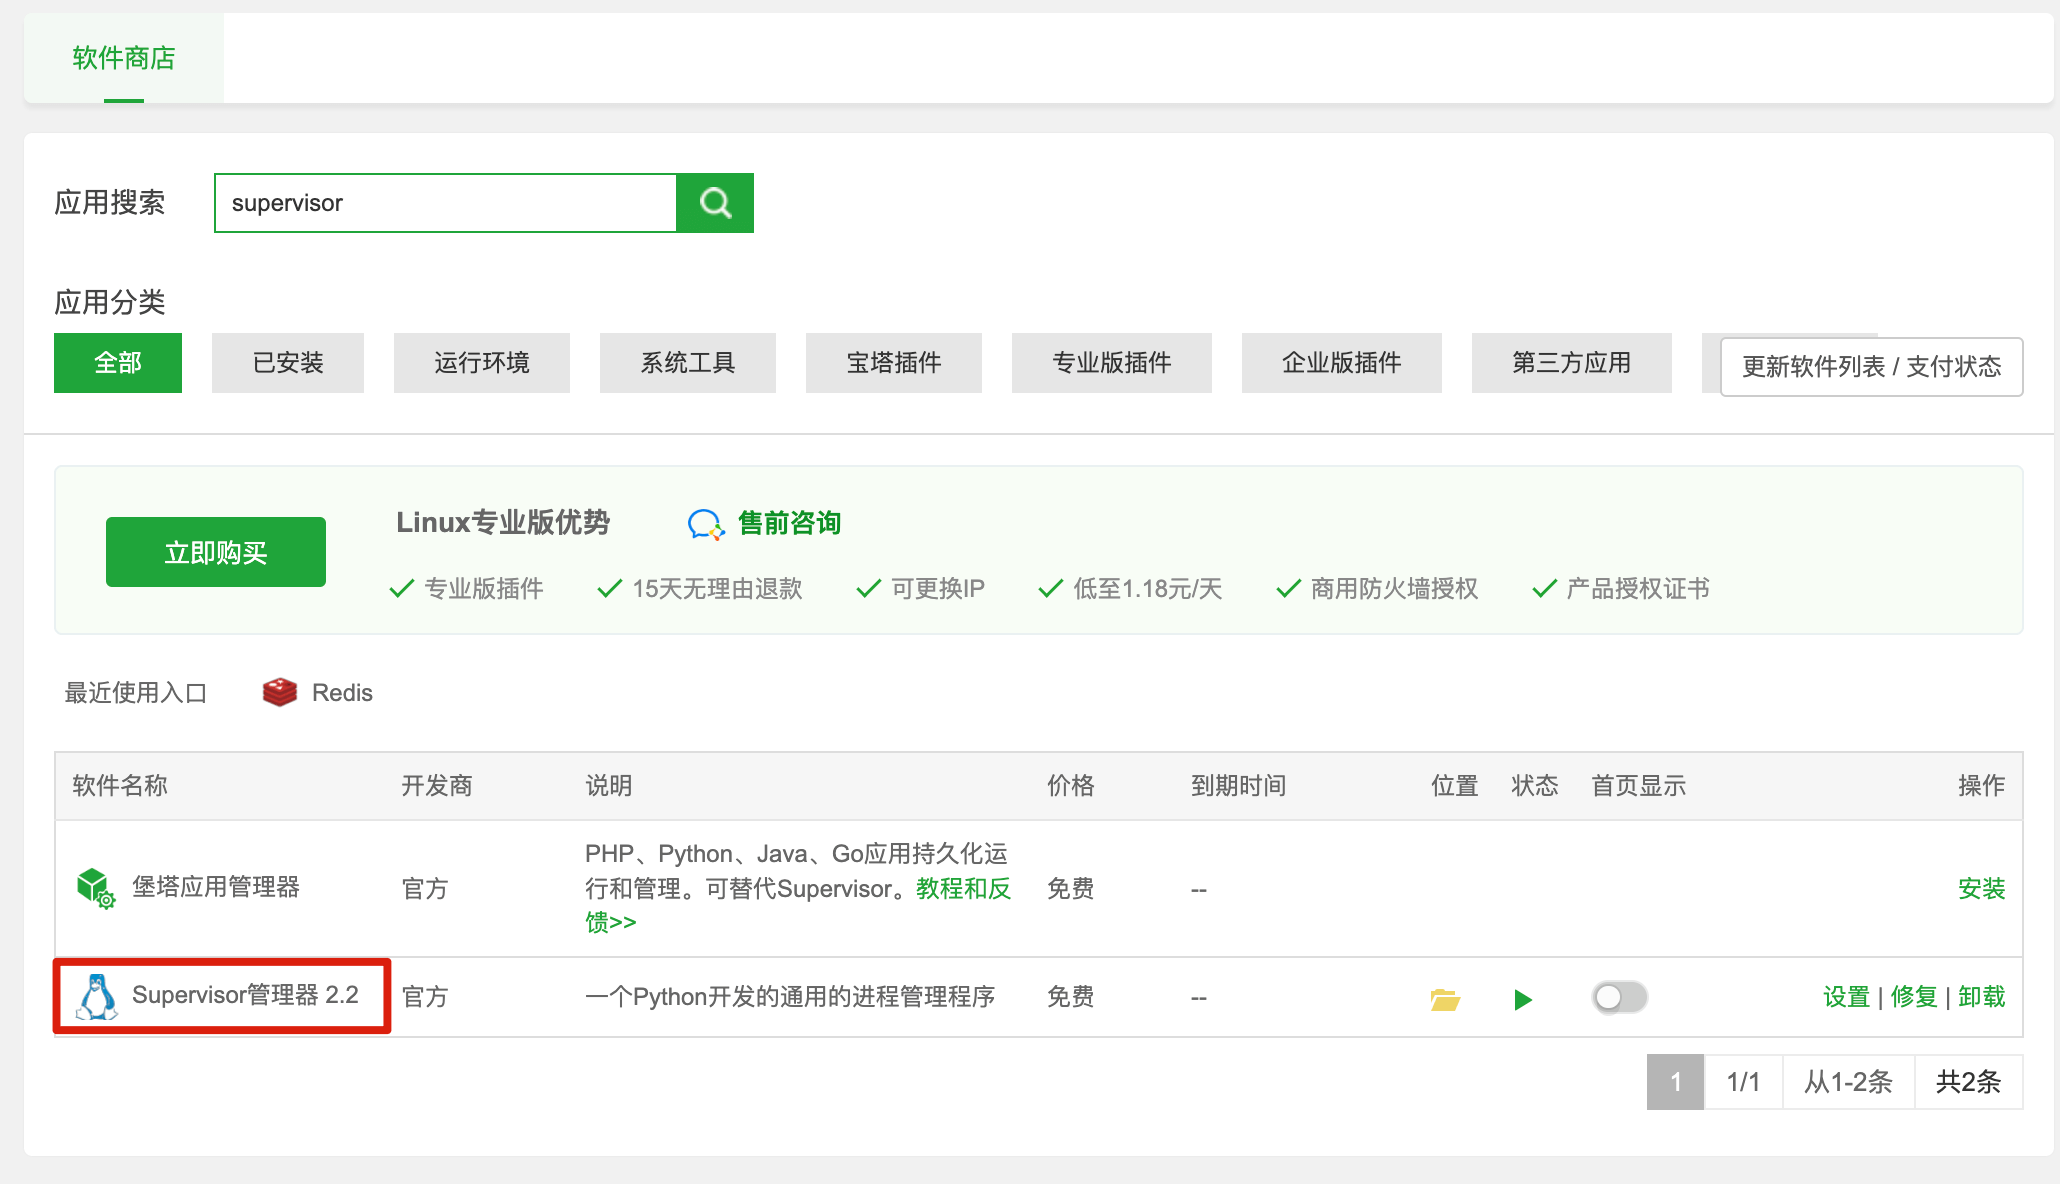
Task: Select the 运行环境 category filter
Action: tap(481, 363)
